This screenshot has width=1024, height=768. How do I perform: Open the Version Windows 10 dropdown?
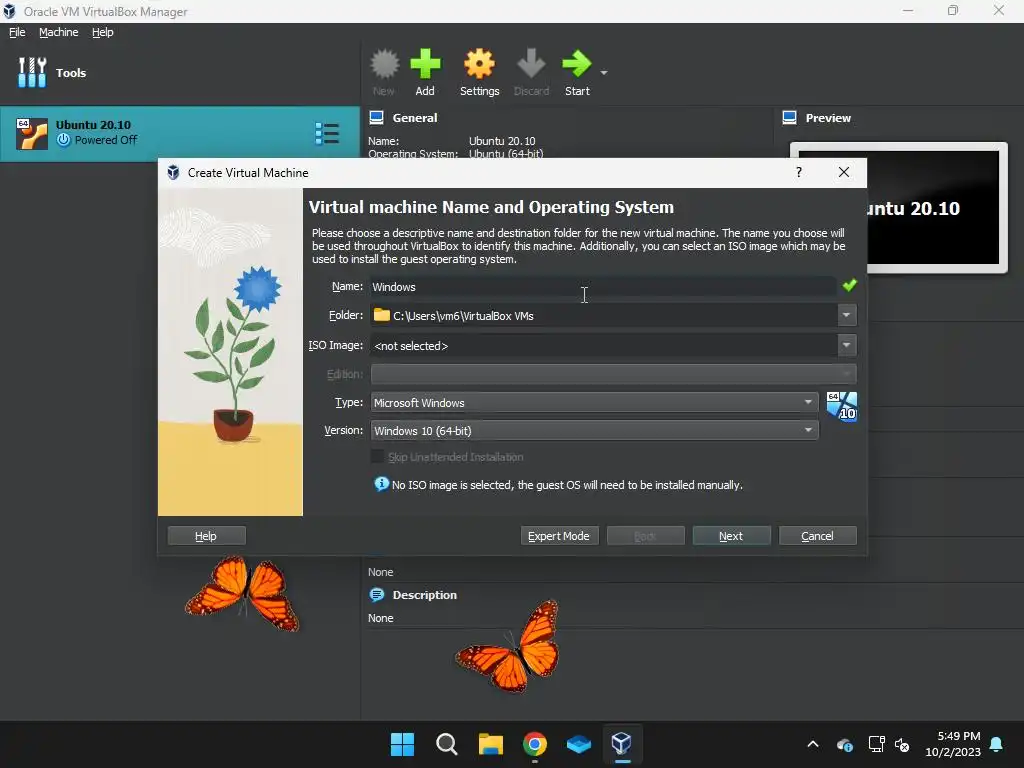[x=594, y=430]
